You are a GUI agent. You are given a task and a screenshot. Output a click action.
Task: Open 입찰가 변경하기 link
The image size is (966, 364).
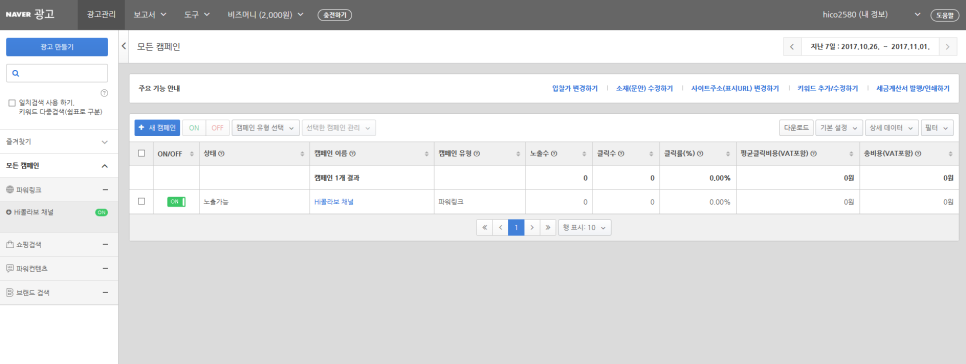[575, 89]
